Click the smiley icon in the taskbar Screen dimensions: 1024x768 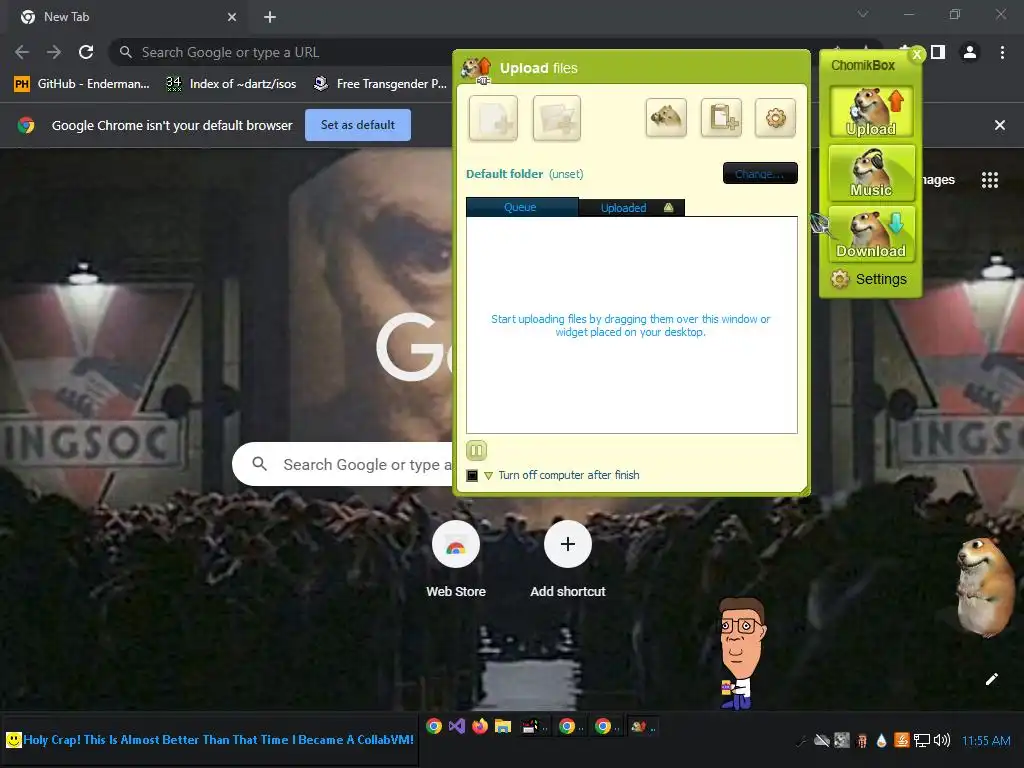13,740
